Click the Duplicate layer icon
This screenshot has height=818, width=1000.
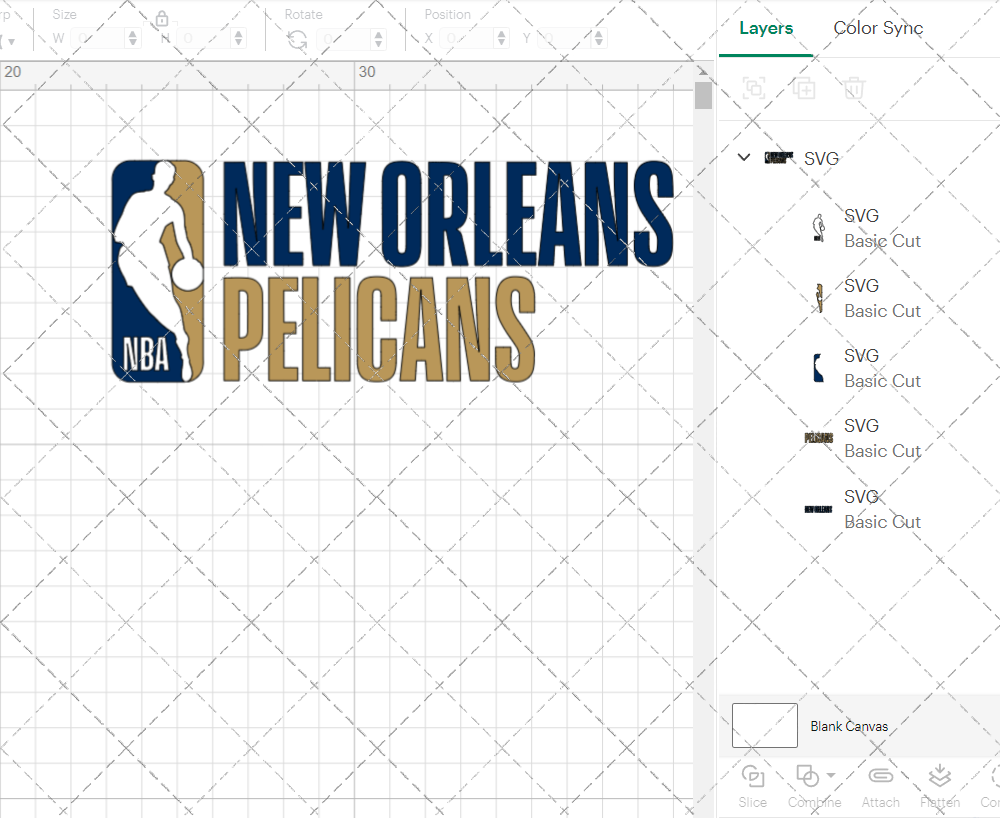(x=804, y=87)
